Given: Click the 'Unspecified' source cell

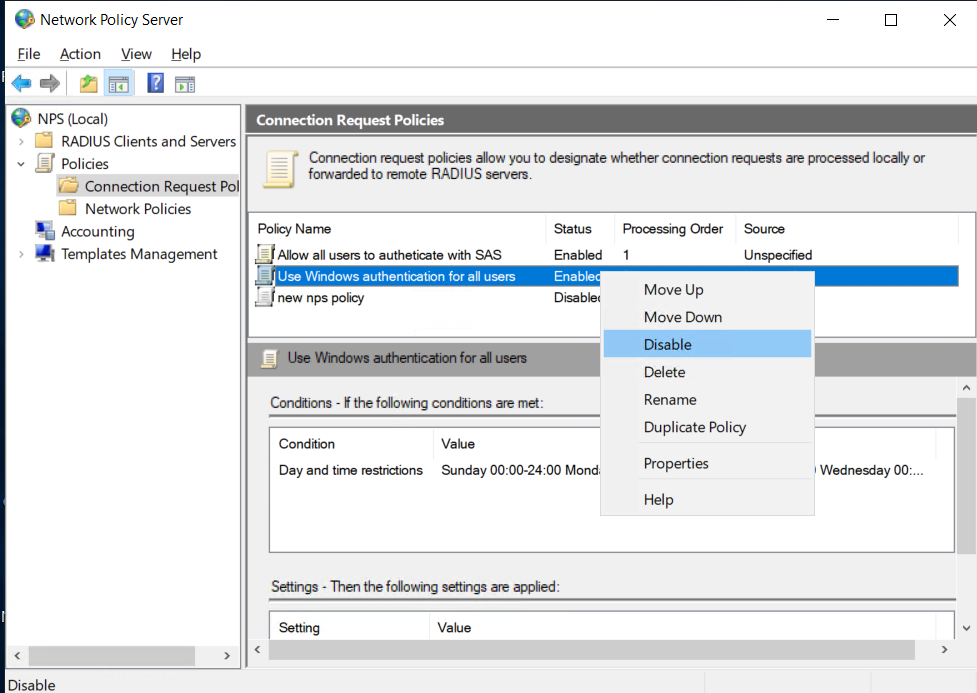Looking at the screenshot, I should 778,255.
